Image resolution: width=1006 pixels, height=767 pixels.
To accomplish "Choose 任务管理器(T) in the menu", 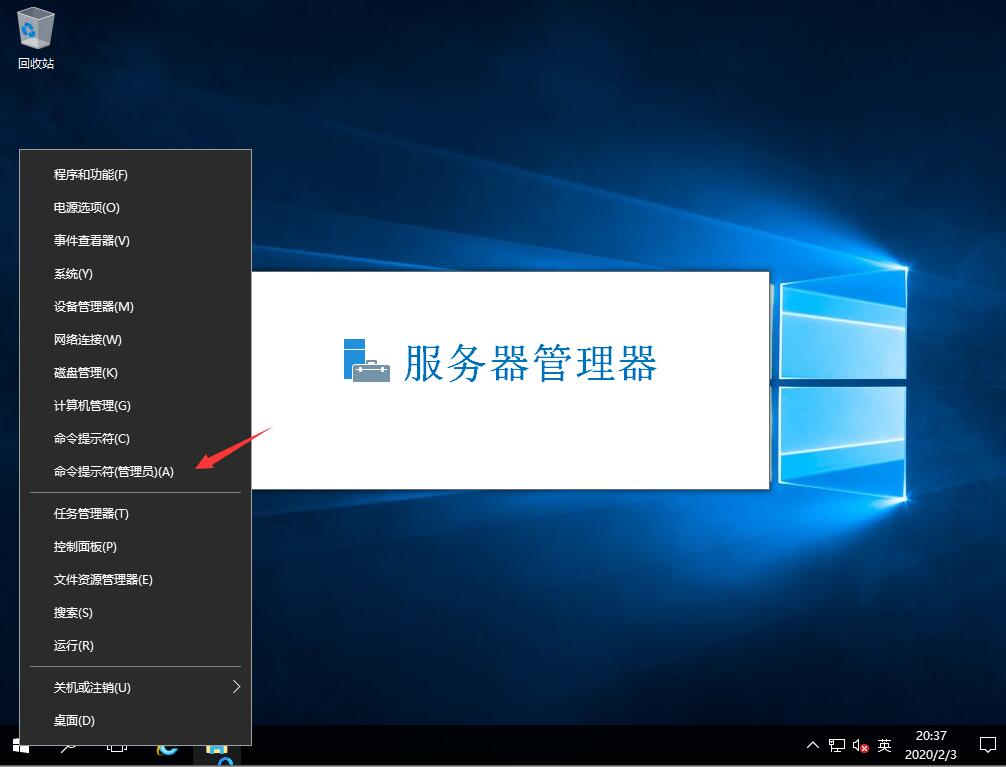I will pyautogui.click(x=91, y=513).
